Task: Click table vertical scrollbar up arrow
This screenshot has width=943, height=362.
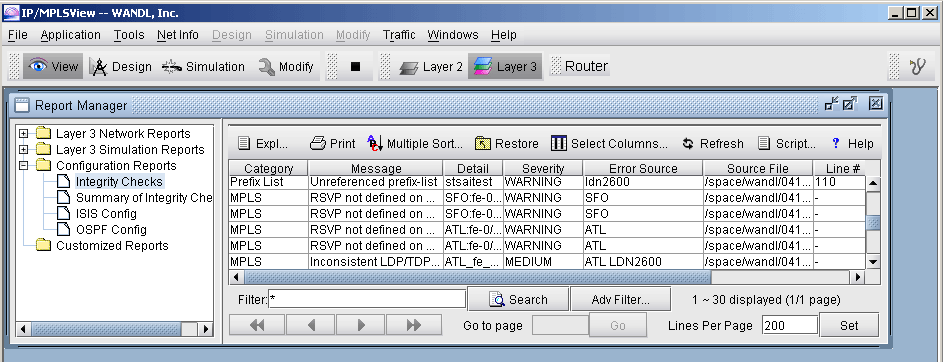Action: [x=873, y=183]
